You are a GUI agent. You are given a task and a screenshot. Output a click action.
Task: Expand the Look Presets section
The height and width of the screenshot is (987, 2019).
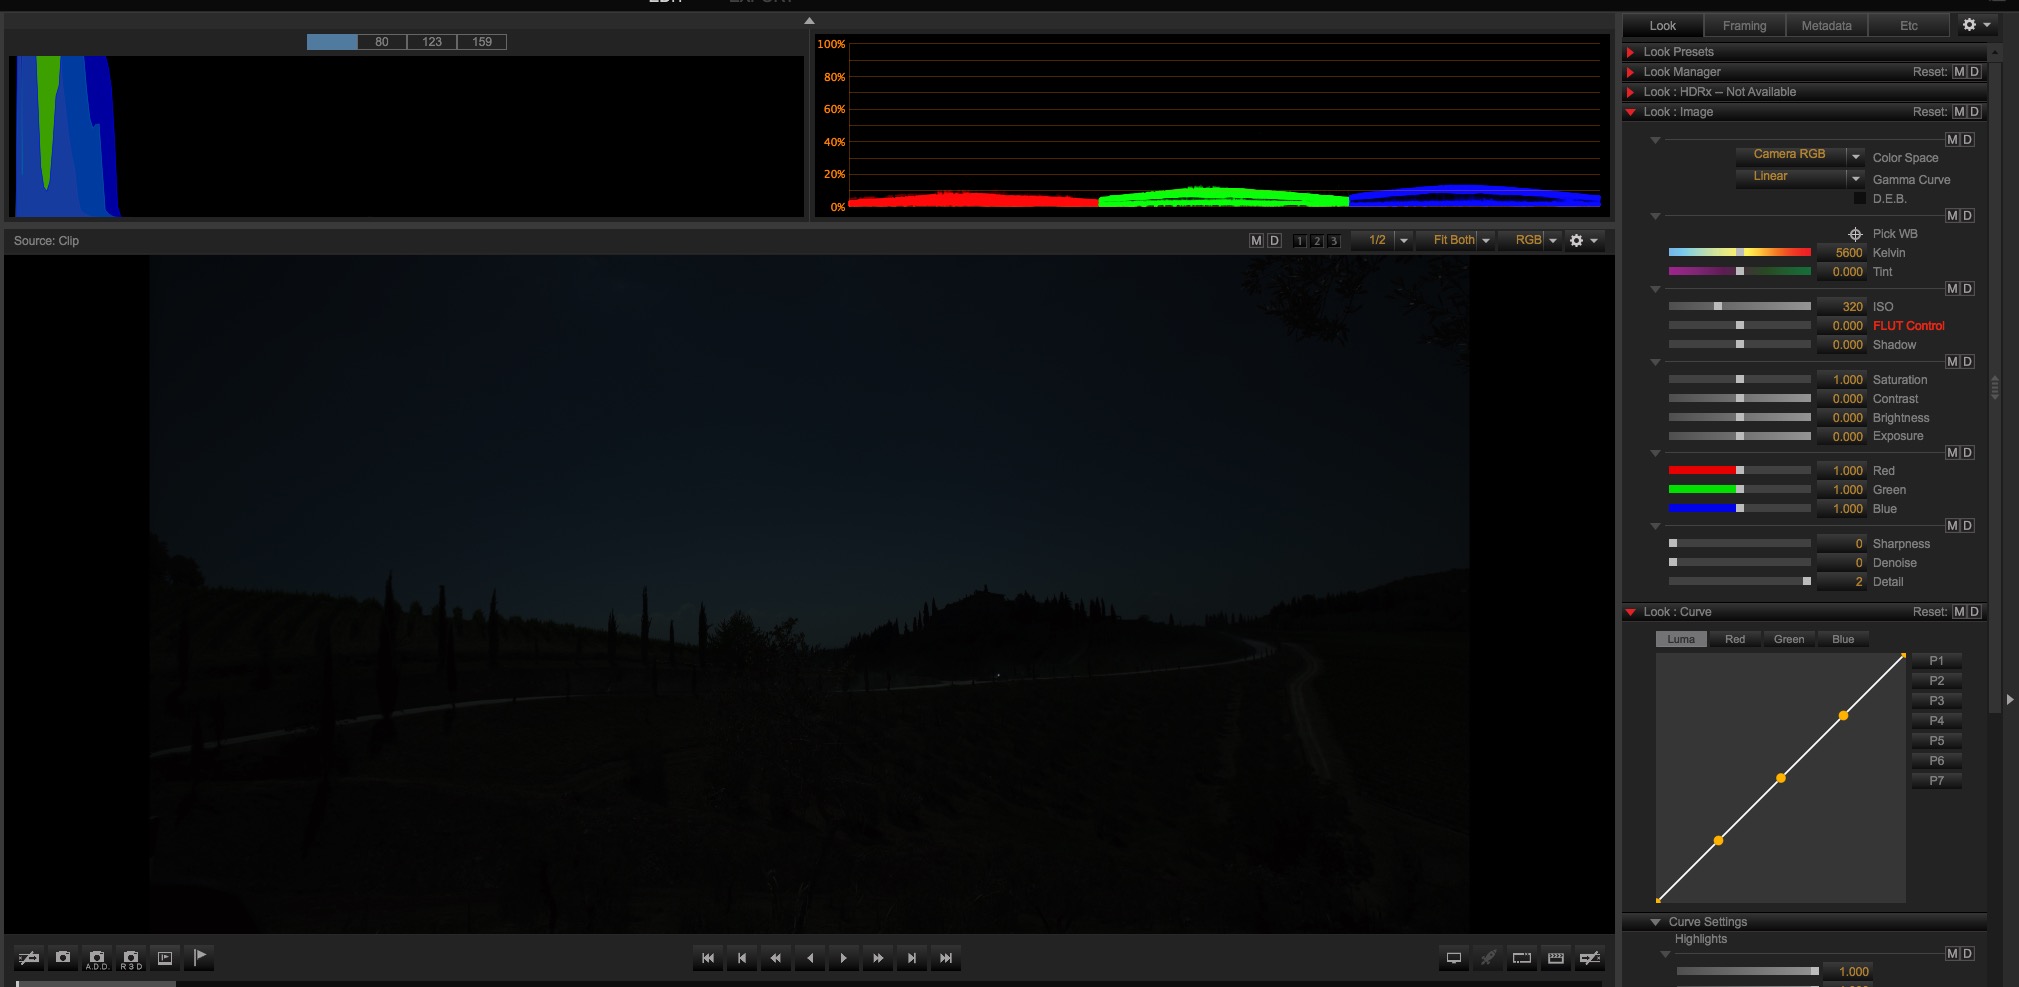[x=1631, y=52]
